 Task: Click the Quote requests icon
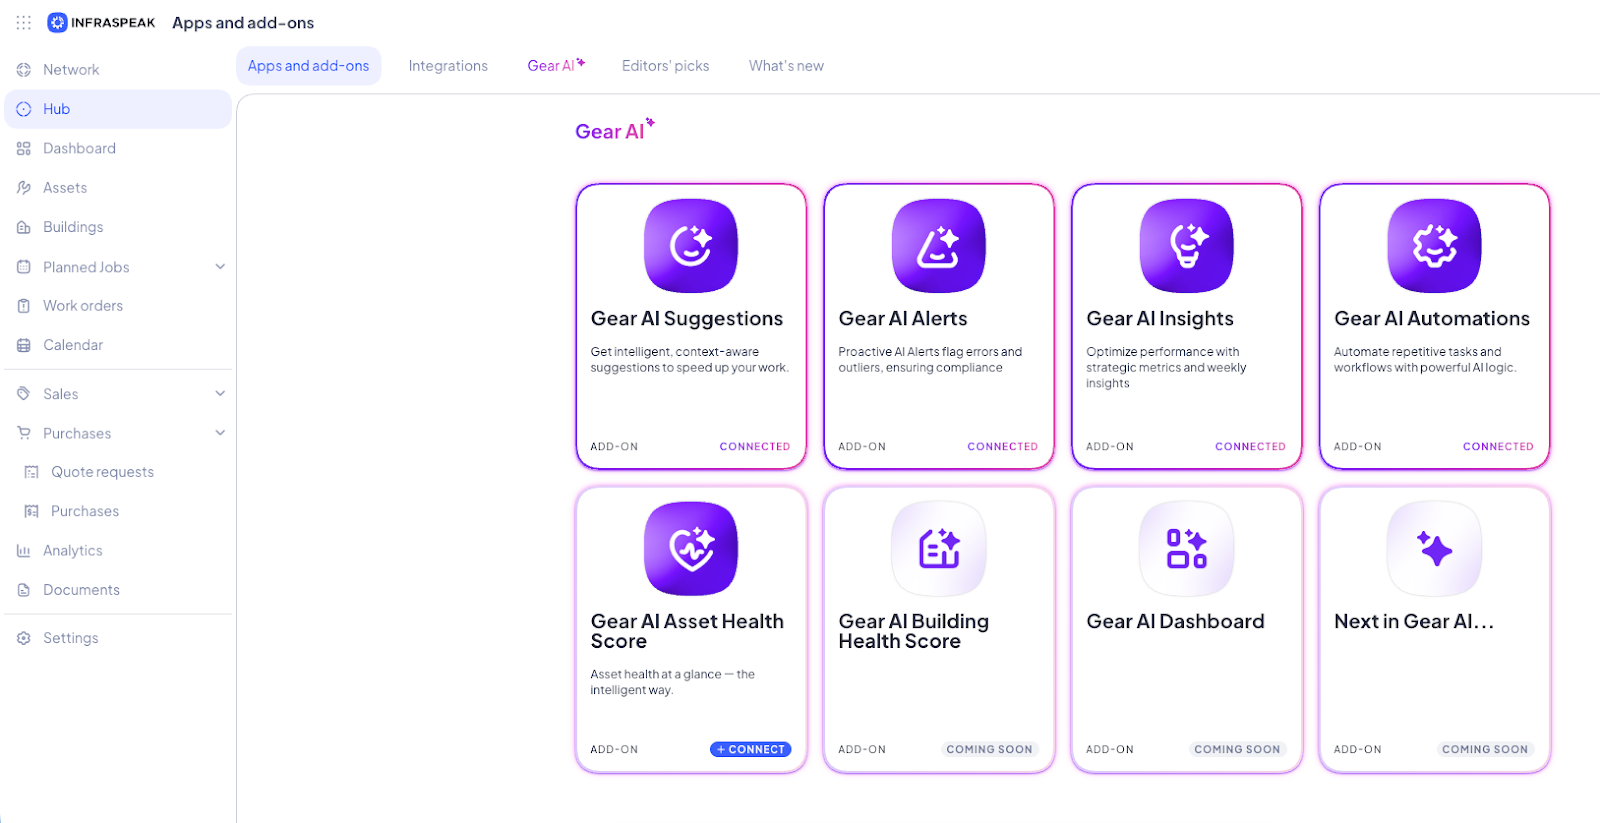32,472
